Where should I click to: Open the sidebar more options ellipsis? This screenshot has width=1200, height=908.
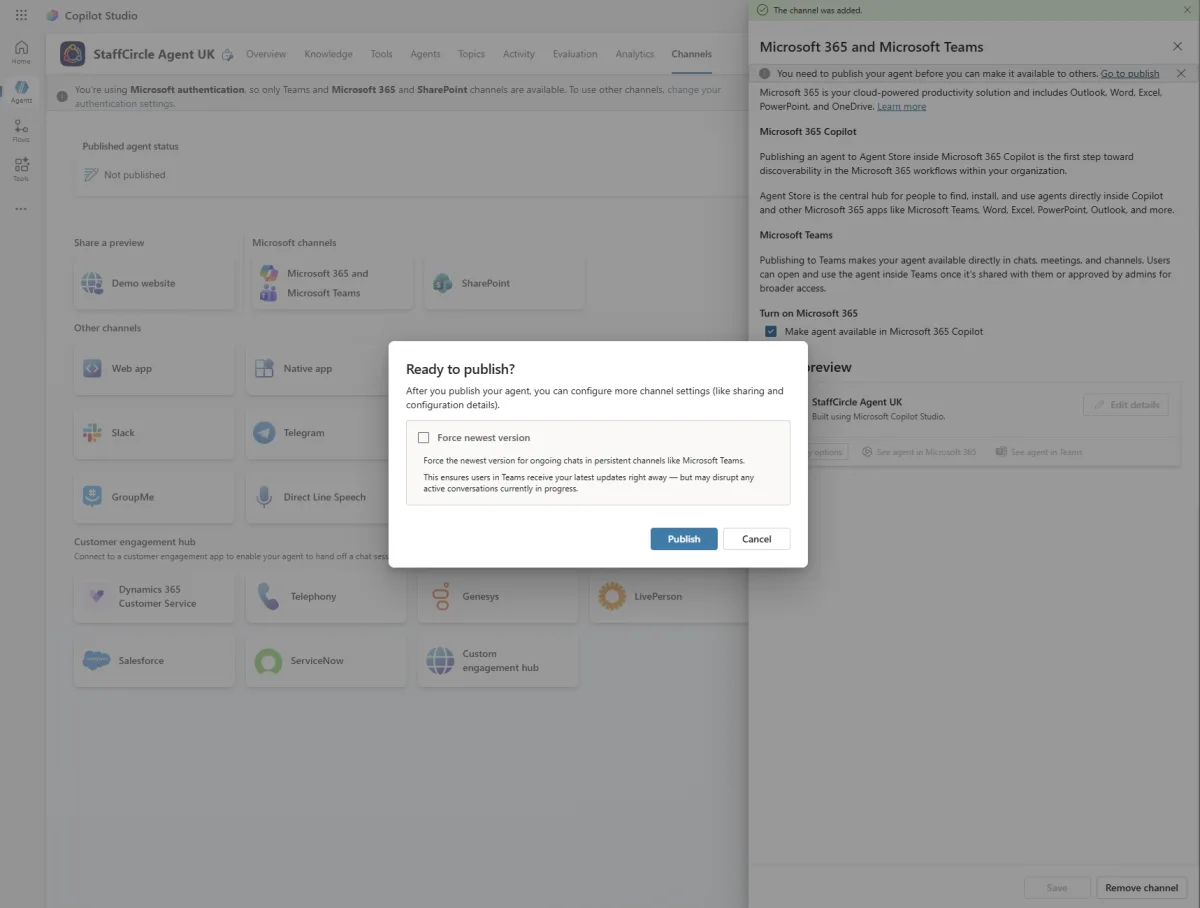click(21, 209)
